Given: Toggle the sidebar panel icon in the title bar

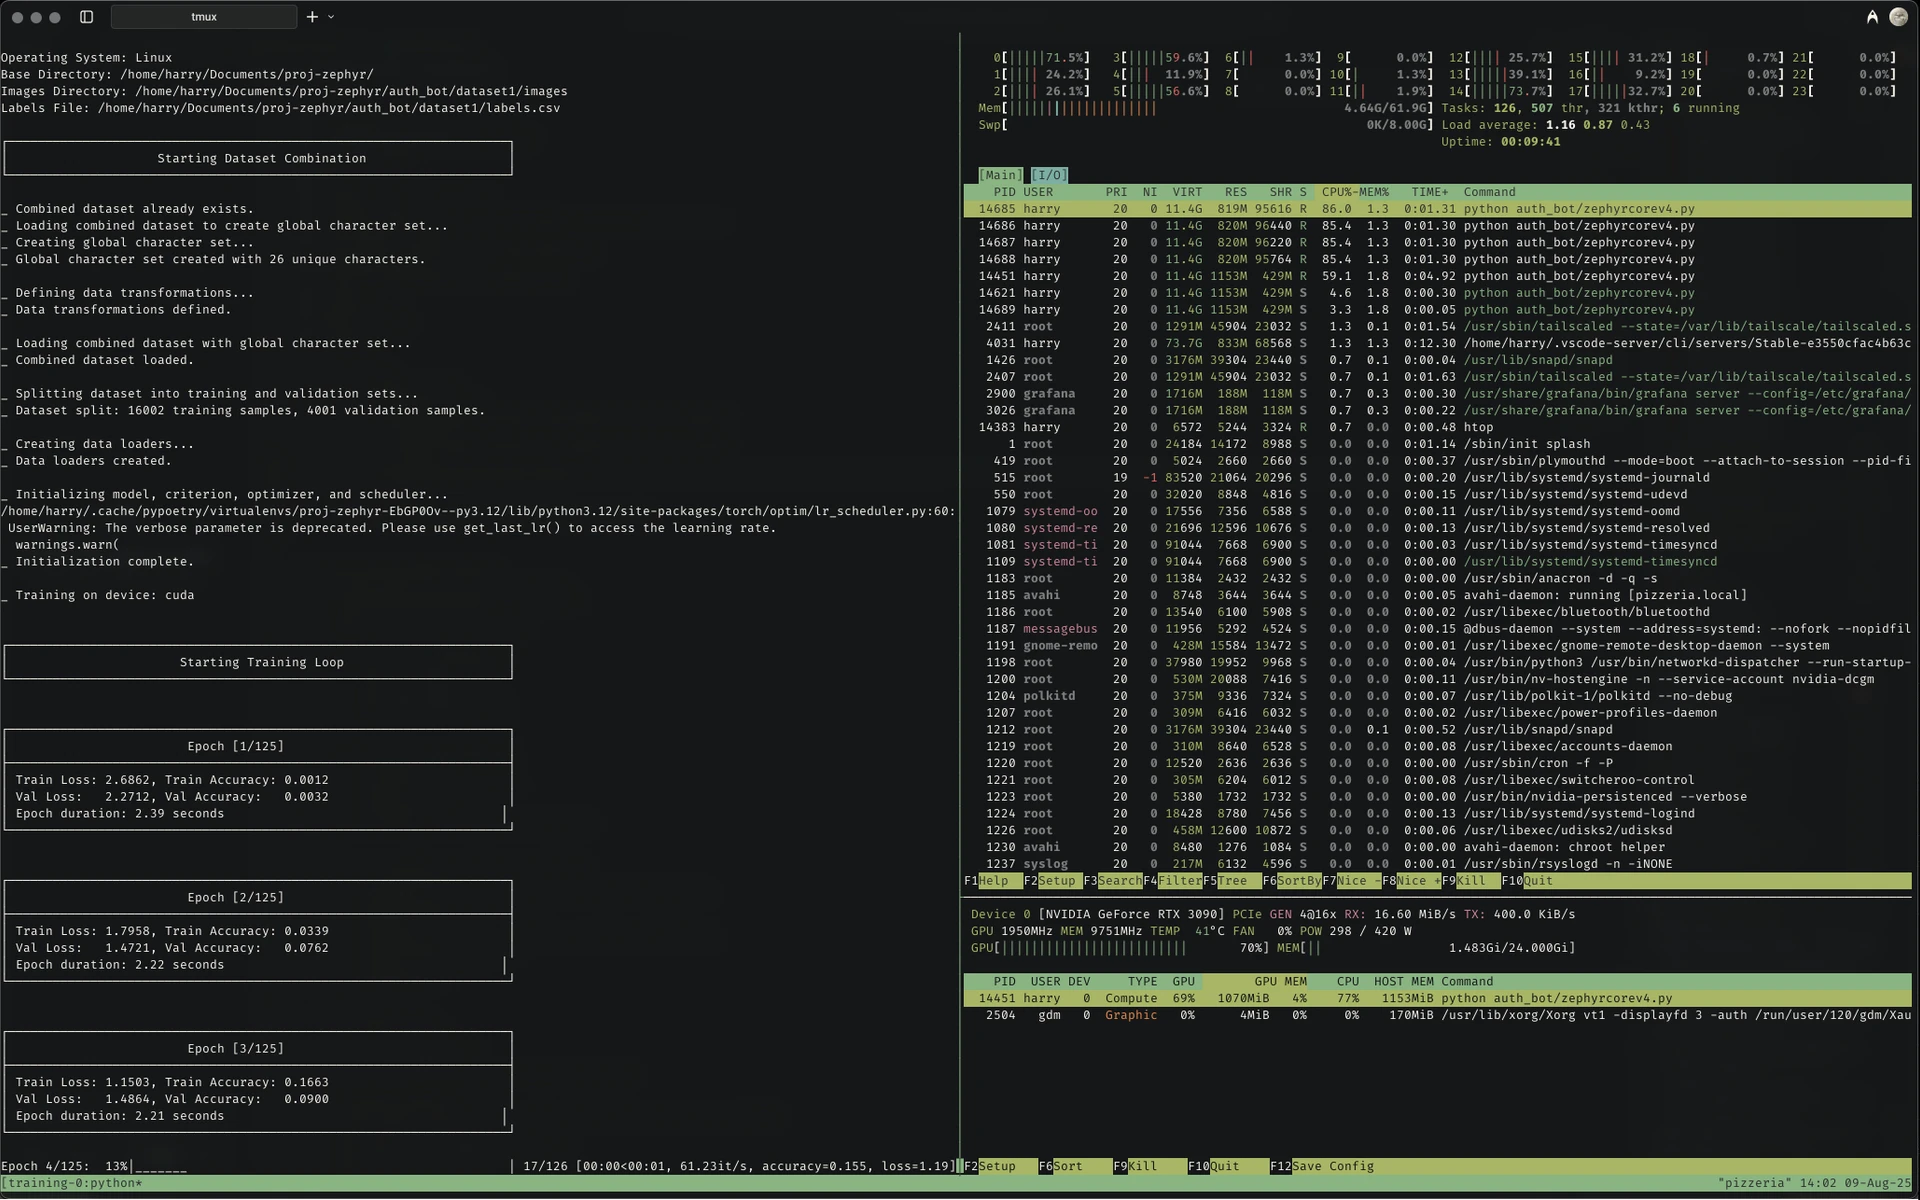Looking at the screenshot, I should tap(86, 16).
